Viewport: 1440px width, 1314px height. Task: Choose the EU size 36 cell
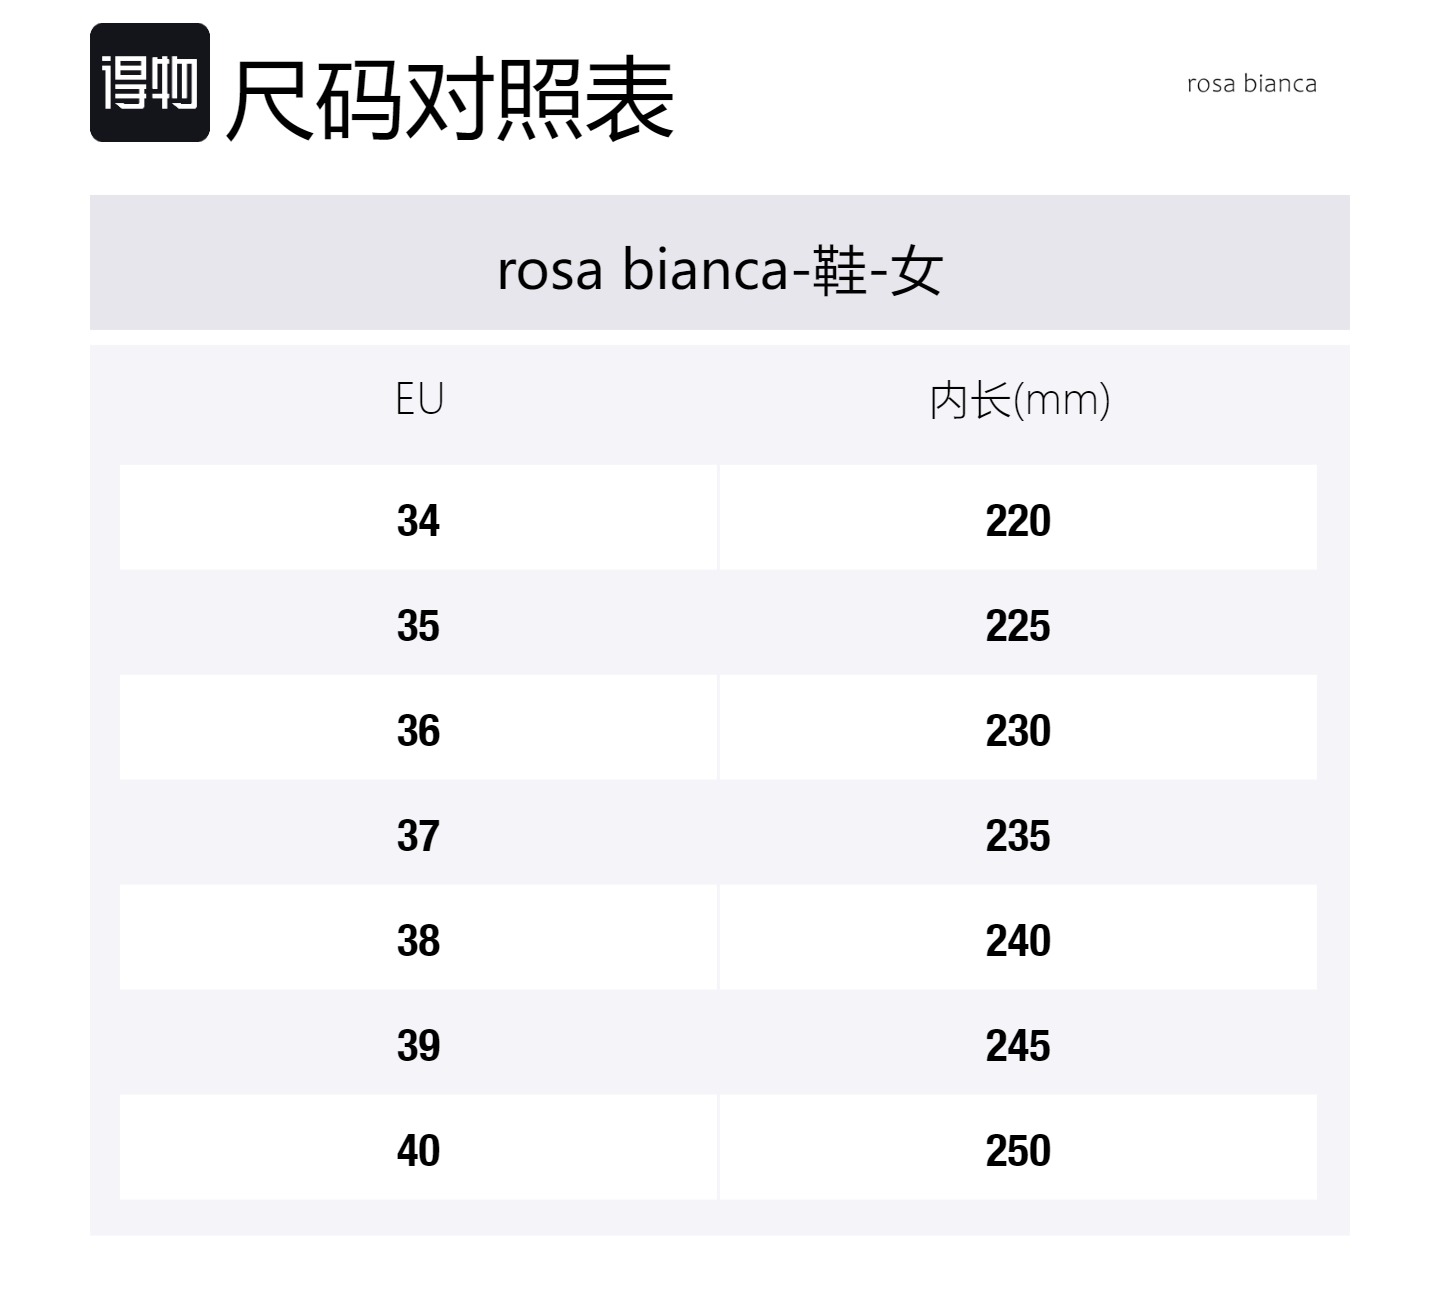[x=418, y=731]
